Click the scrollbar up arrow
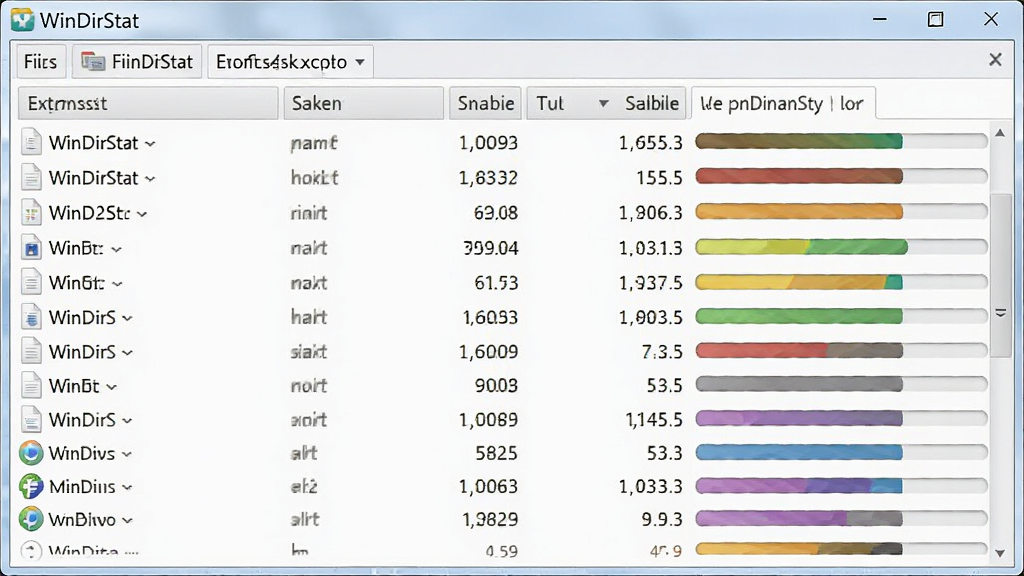This screenshot has height=576, width=1024. [x=1000, y=133]
